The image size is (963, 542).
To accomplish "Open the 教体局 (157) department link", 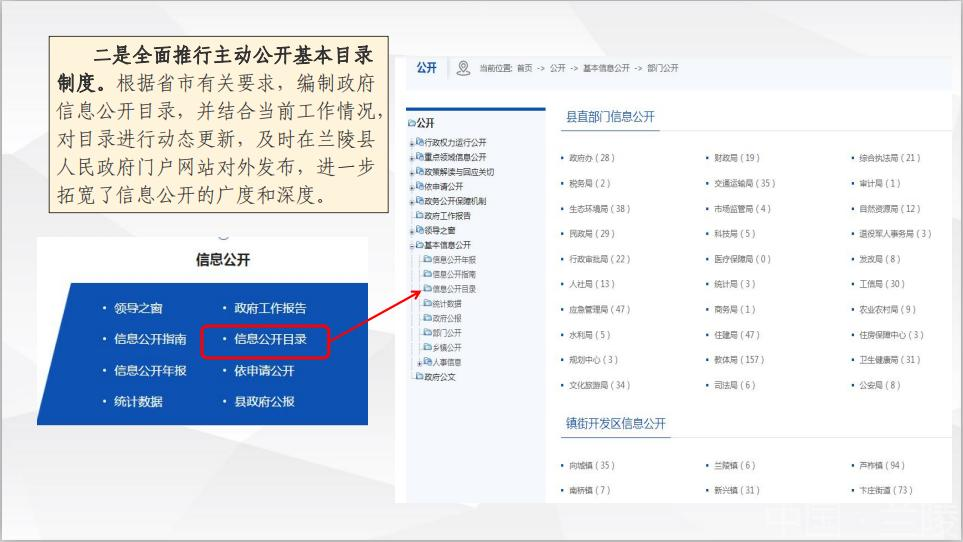I will coord(739,360).
